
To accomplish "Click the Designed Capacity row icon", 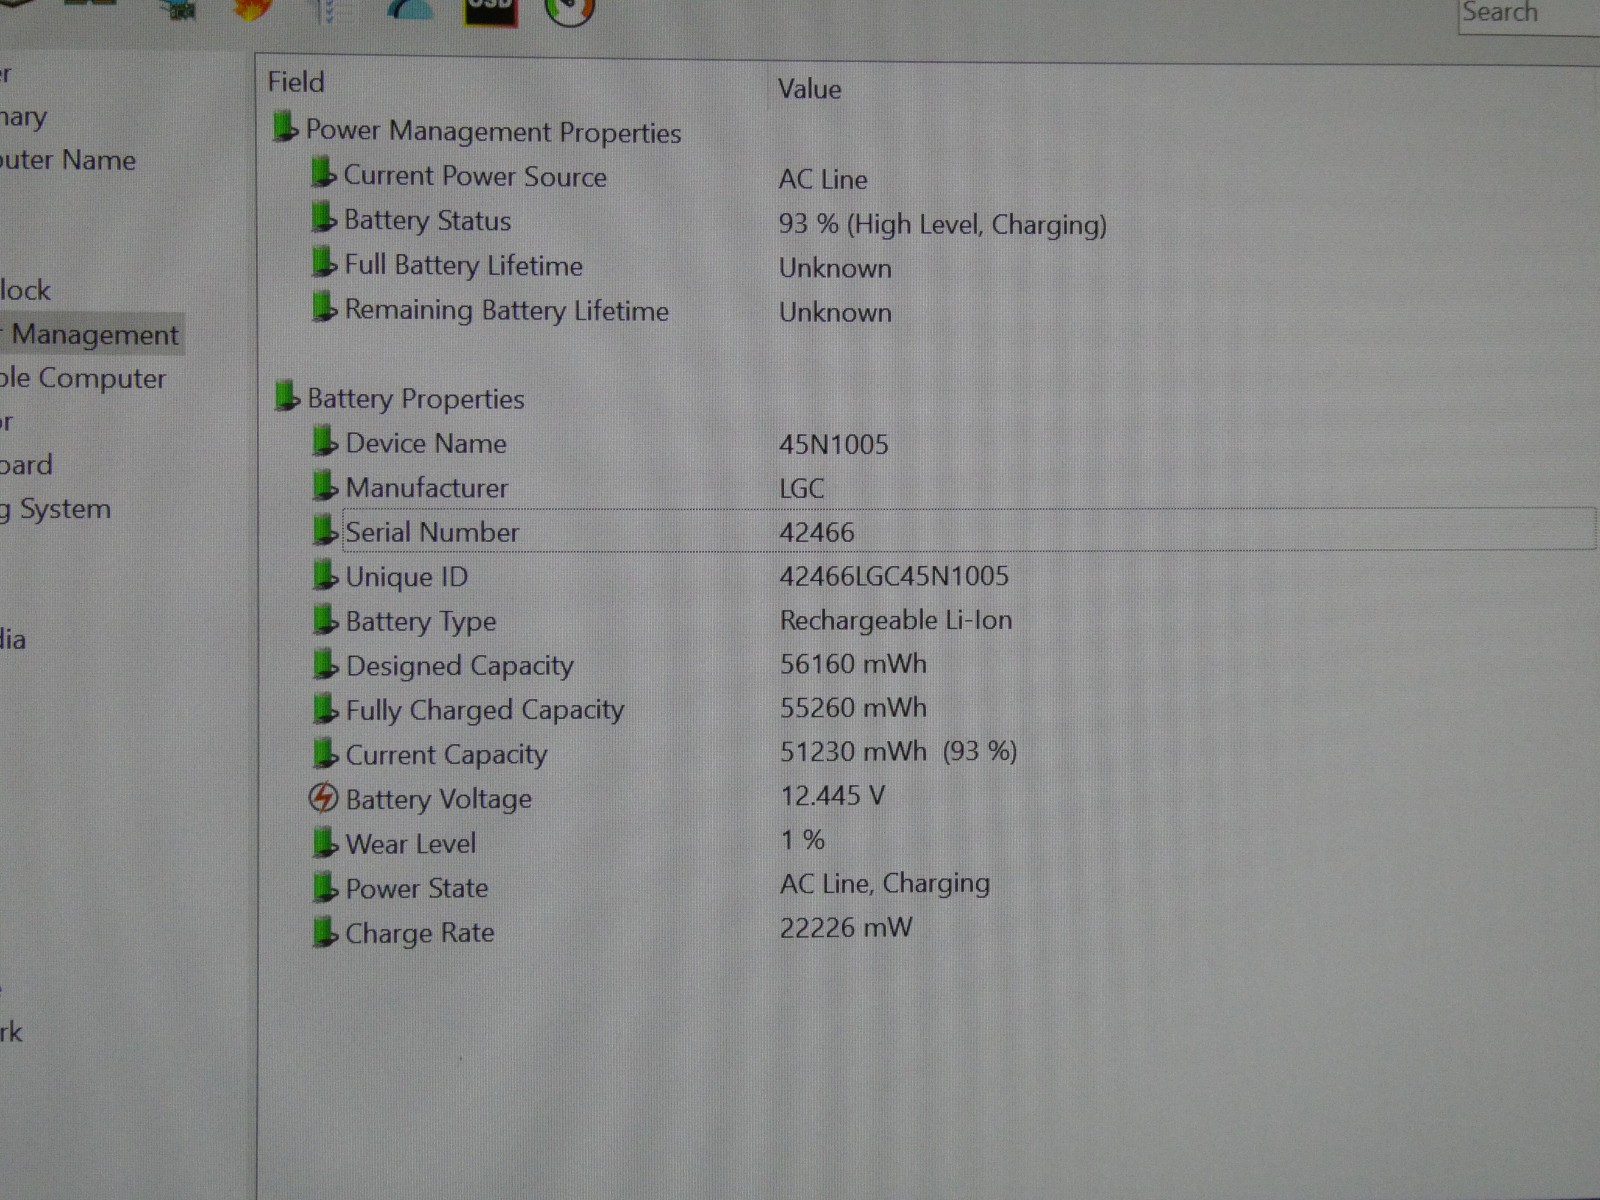I will (x=325, y=663).
